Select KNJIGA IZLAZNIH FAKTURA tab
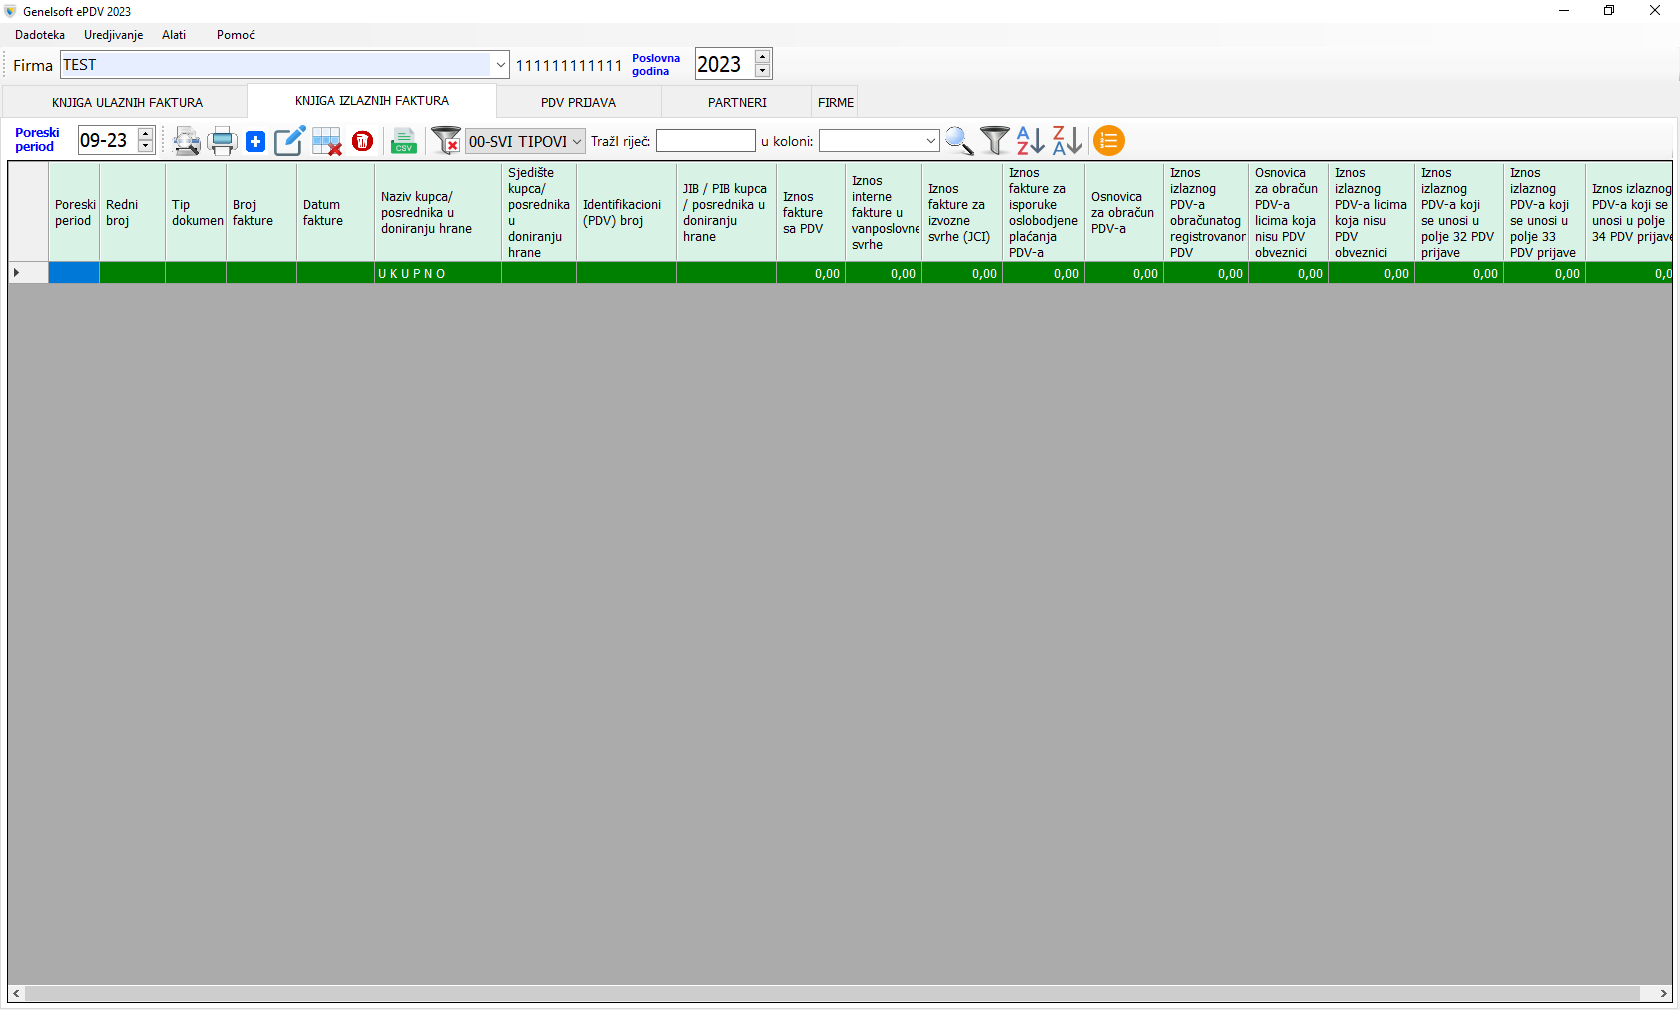1680x1010 pixels. tap(372, 101)
